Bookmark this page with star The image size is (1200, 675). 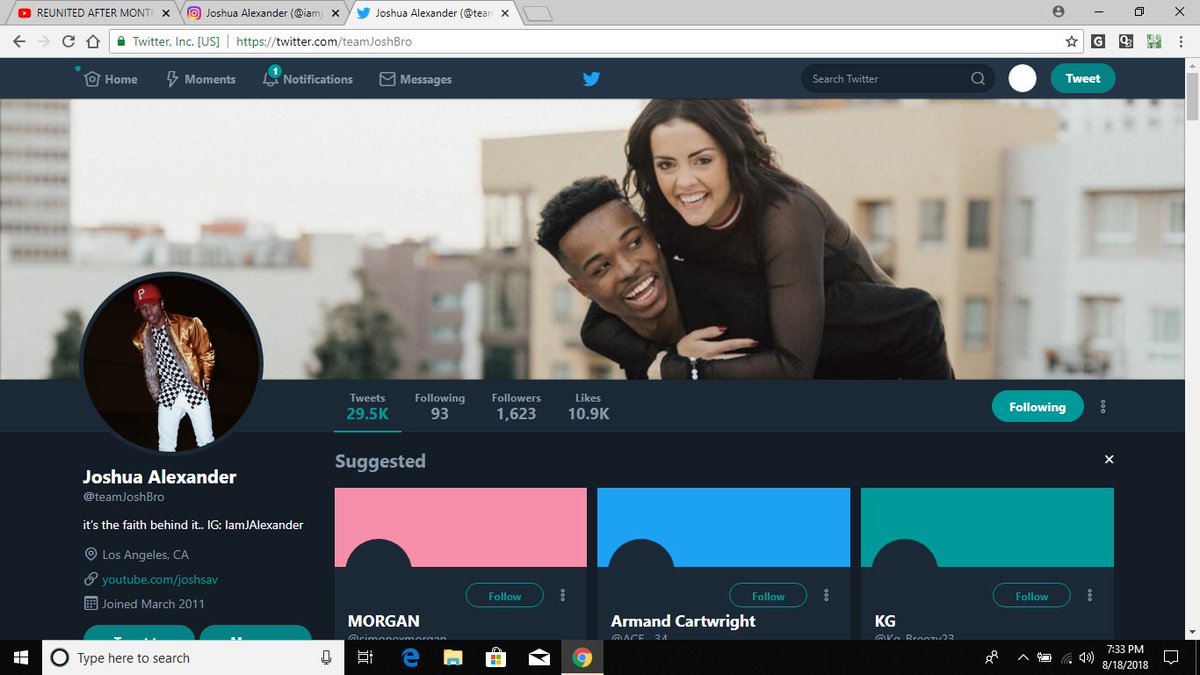tap(1071, 41)
